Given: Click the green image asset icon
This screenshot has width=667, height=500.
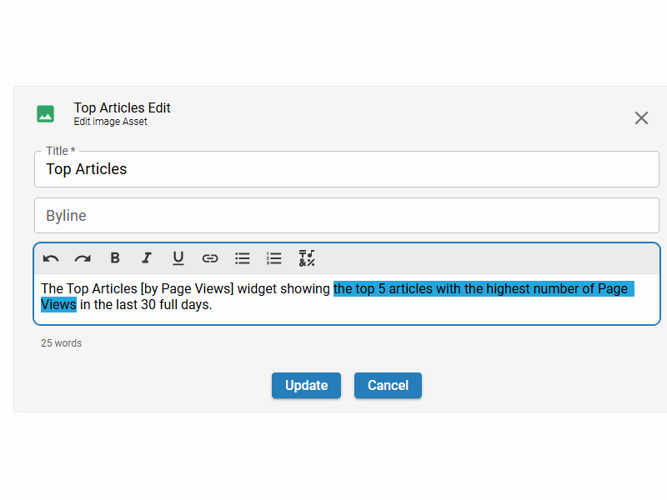Looking at the screenshot, I should 45,114.
